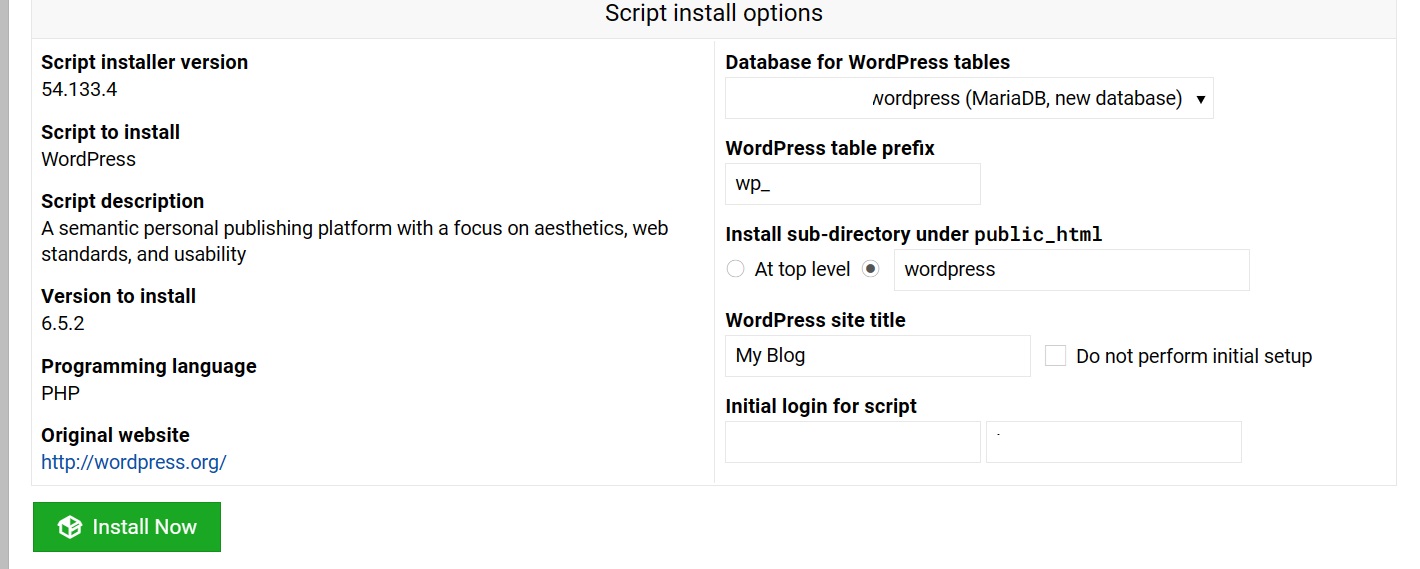Screen dimensions: 1420x569
Task: Open the Database for WordPress tables dropdown
Action: click(x=969, y=98)
